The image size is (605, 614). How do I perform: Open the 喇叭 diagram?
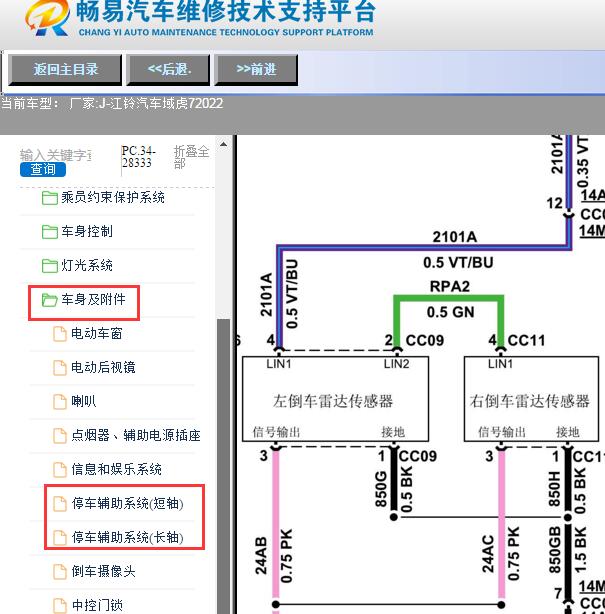pos(84,401)
